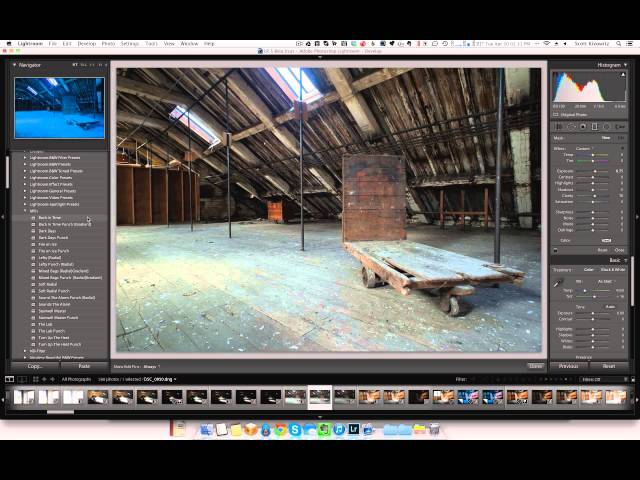Set Navigator zoom to FIT

point(75,65)
